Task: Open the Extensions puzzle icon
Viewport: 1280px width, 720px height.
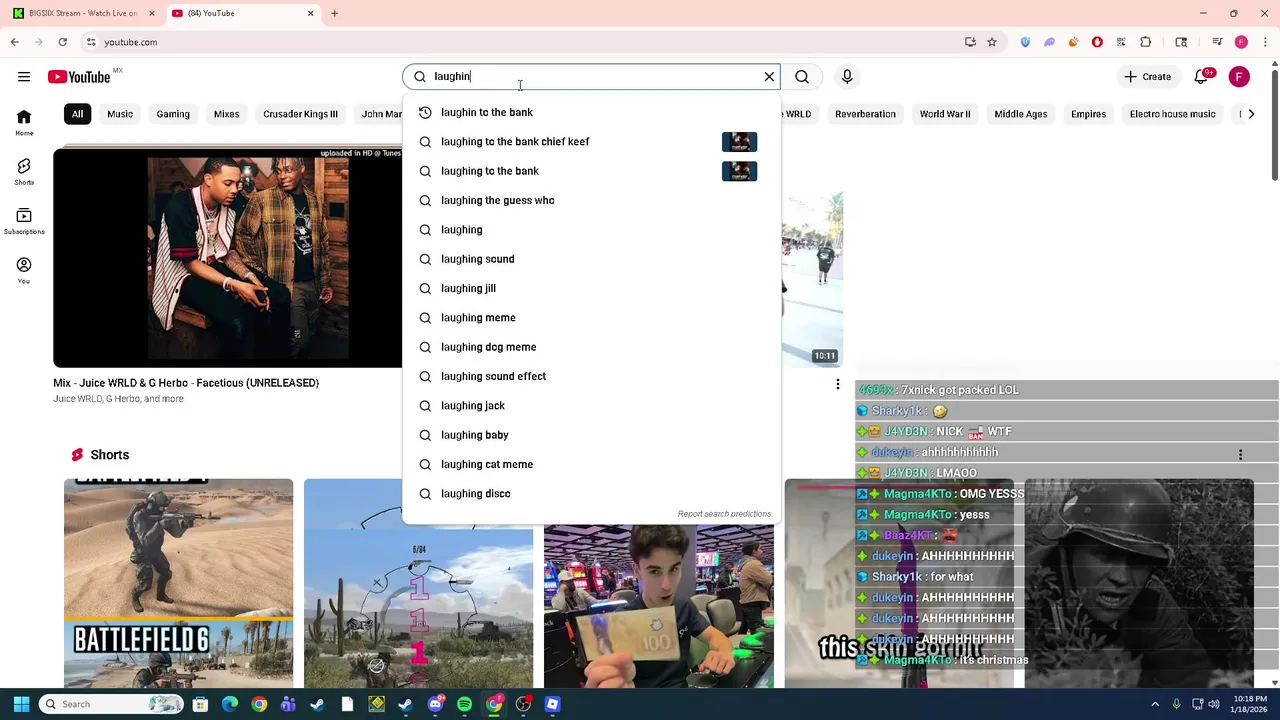Action: click(x=1145, y=42)
